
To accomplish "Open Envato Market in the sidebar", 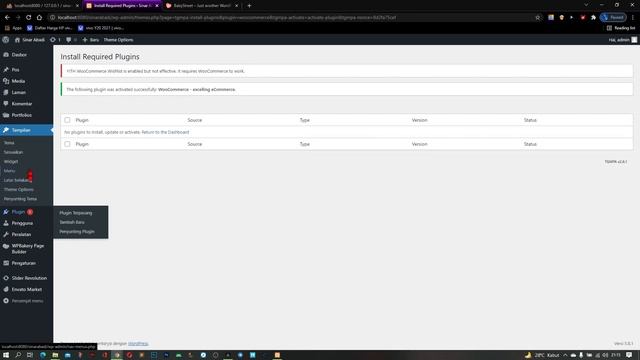I will pyautogui.click(x=27, y=289).
